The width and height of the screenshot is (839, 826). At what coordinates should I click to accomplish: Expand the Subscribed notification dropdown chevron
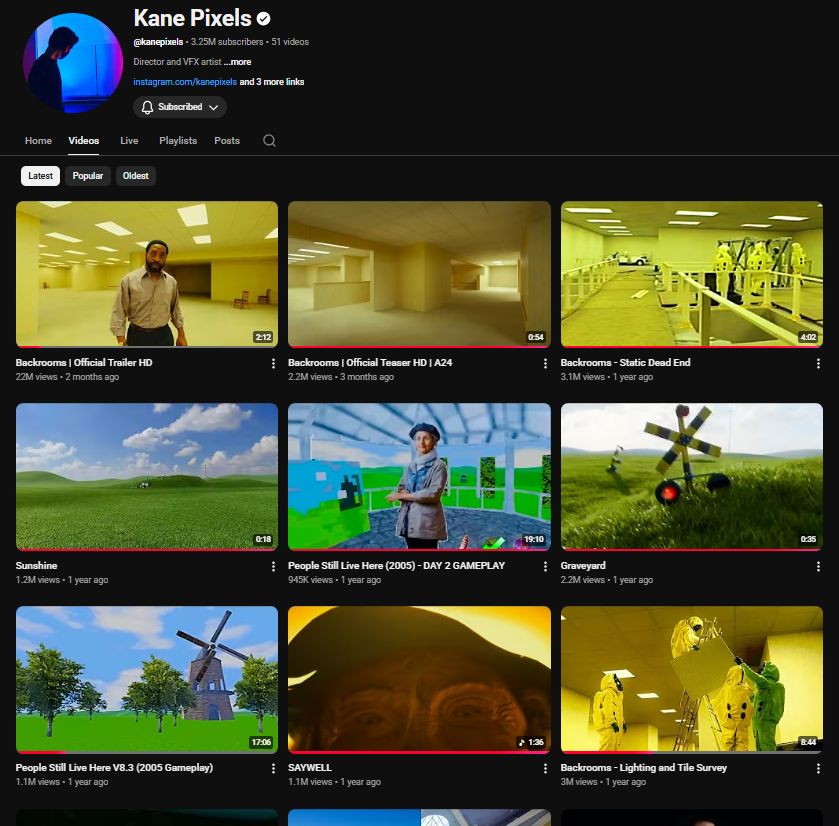[x=213, y=108]
